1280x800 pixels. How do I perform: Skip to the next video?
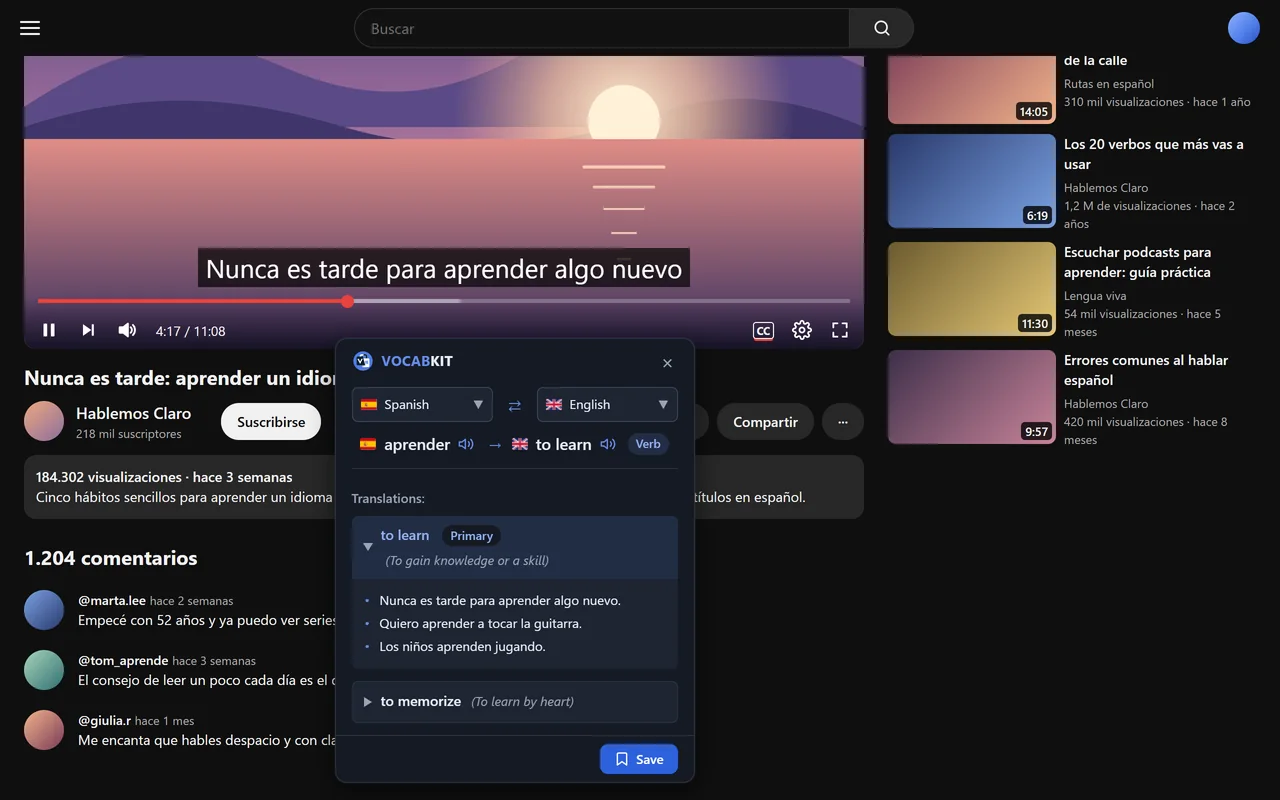88,330
